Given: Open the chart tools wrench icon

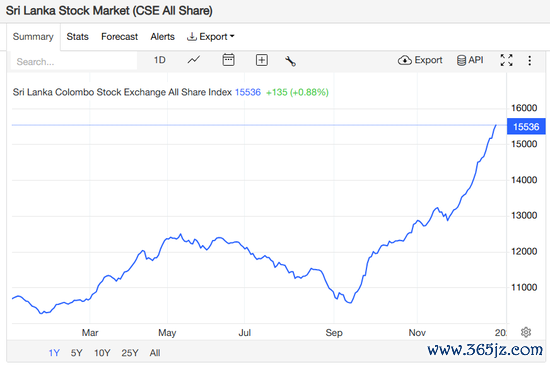Looking at the screenshot, I should pyautogui.click(x=290, y=61).
